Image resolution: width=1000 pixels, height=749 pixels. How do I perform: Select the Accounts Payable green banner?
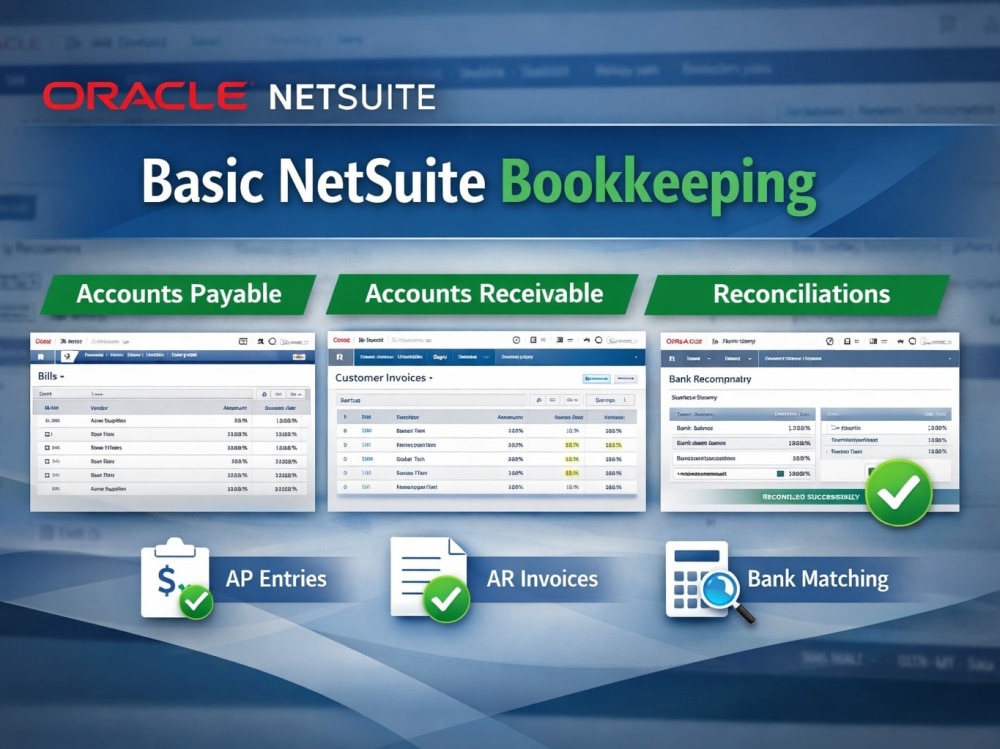click(179, 294)
